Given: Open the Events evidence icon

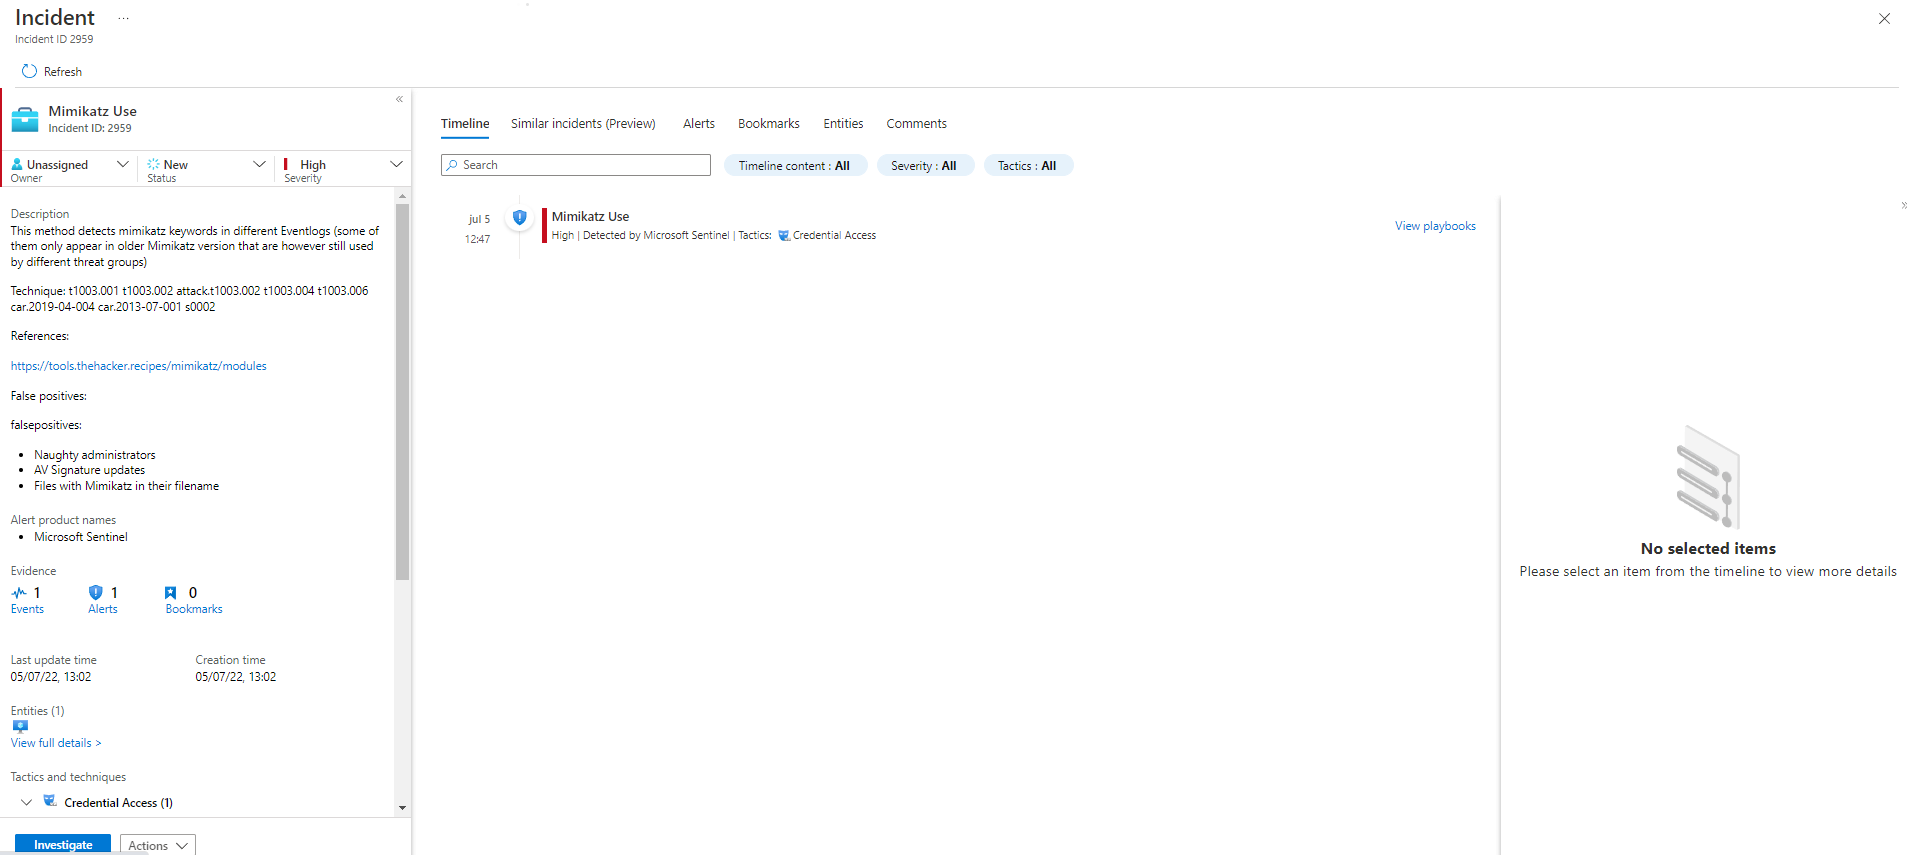Looking at the screenshot, I should coord(20,593).
